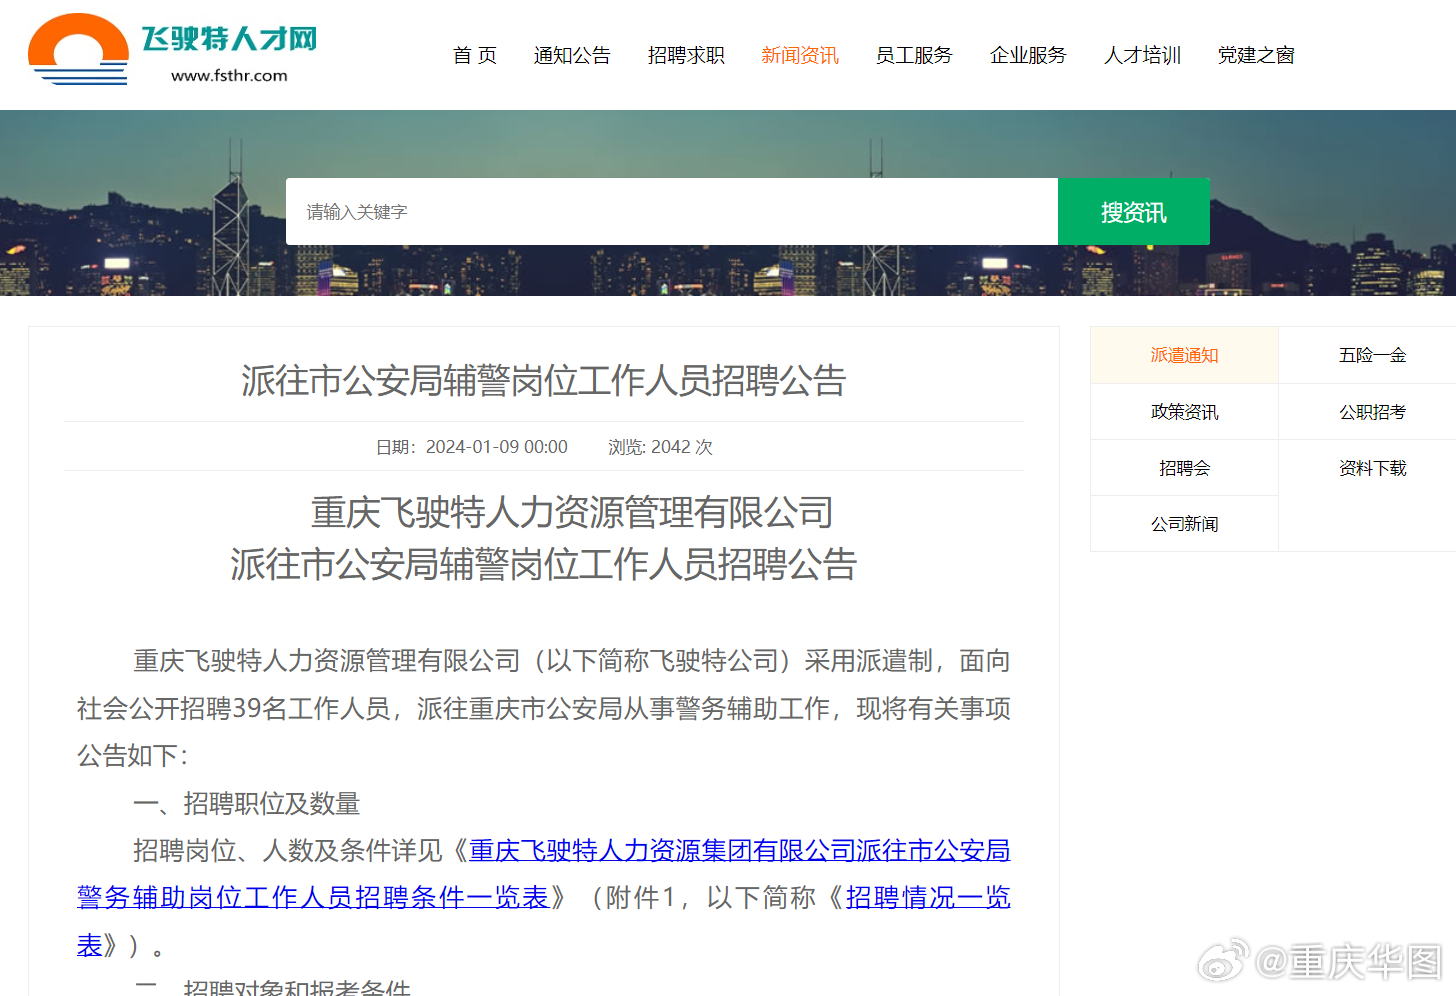The image size is (1456, 996).
Task: Select the 新闻资讯 menu item
Action: tap(800, 55)
